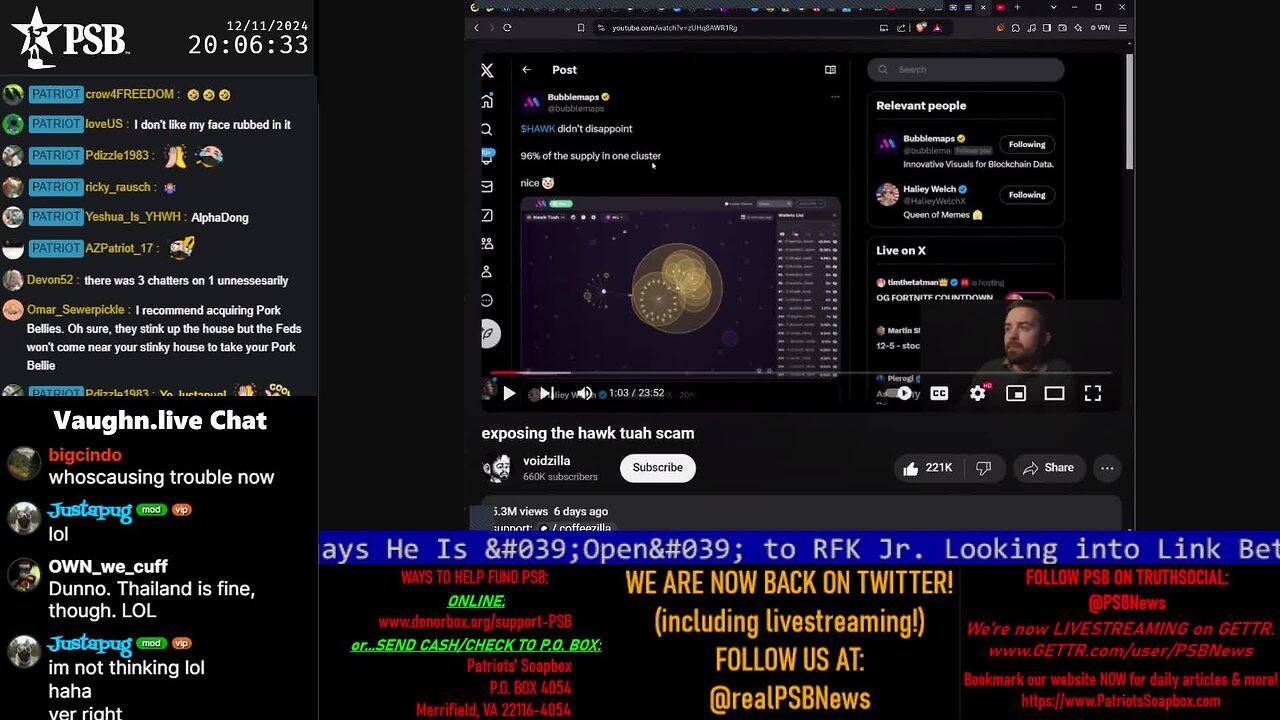Click the X logo in the video
Image resolution: width=1280 pixels, height=720 pixels.
487,70
